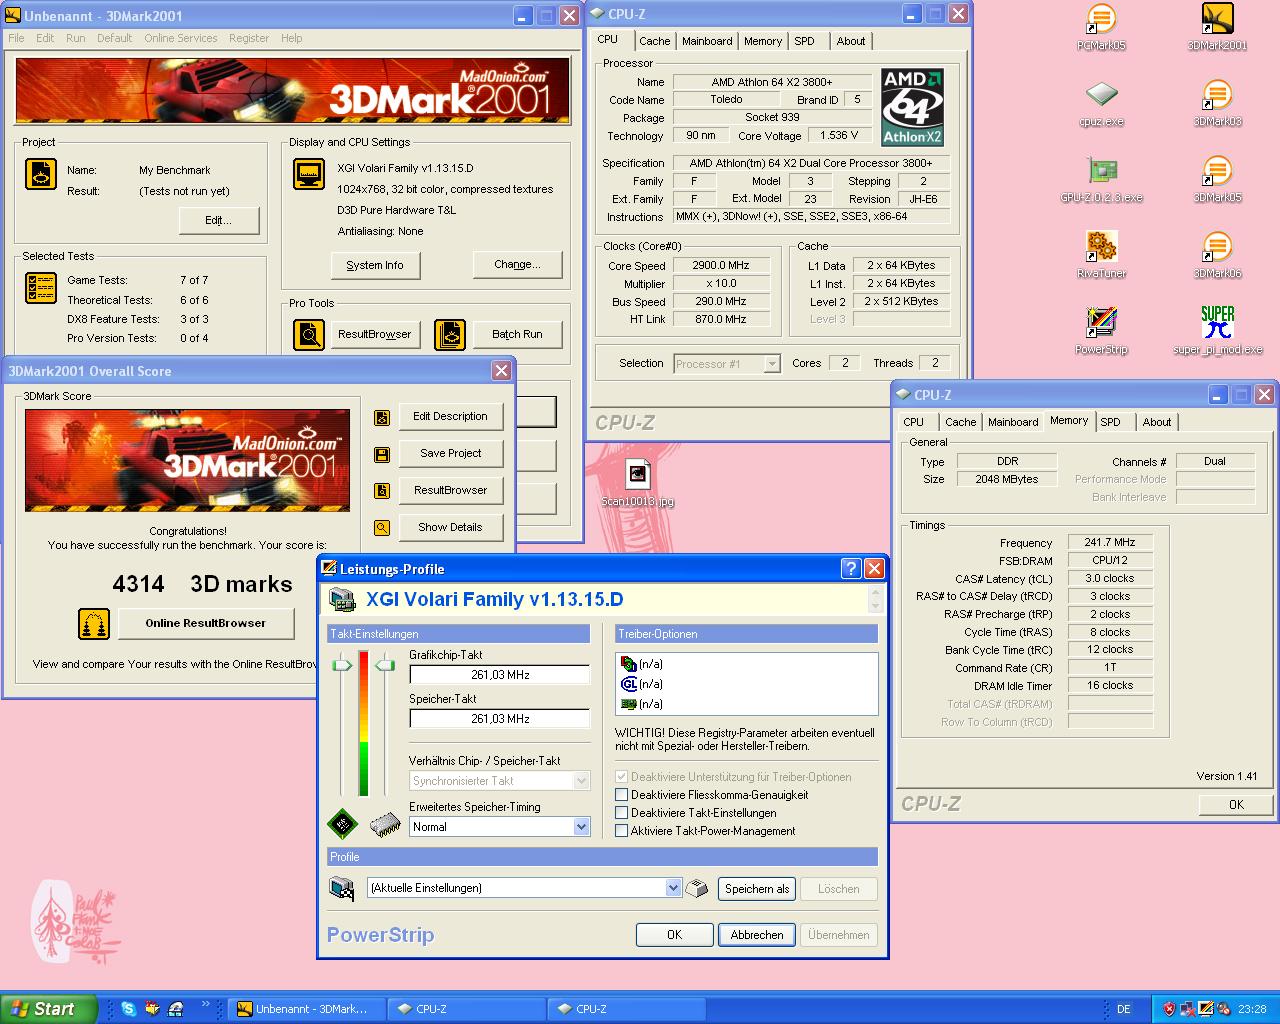This screenshot has width=1280, height=1024.
Task: Click the Change... display settings button
Action: (517, 264)
